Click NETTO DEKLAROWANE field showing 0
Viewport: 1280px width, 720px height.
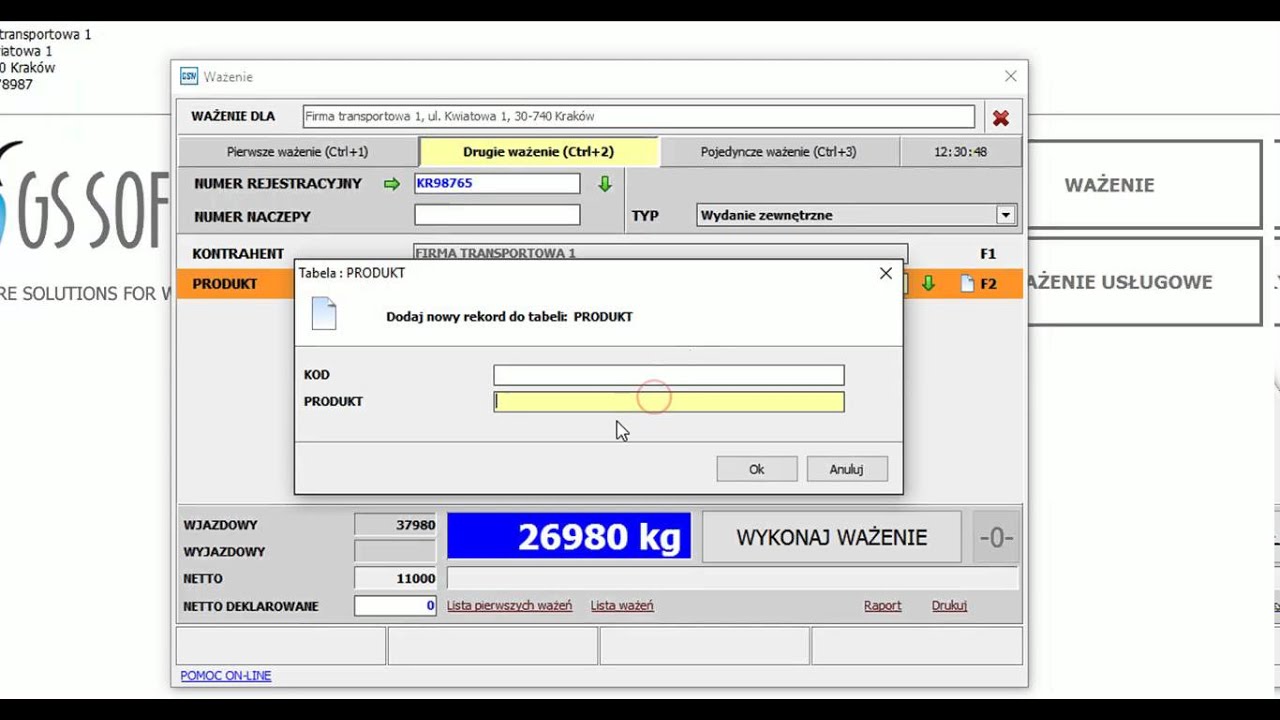click(x=395, y=606)
